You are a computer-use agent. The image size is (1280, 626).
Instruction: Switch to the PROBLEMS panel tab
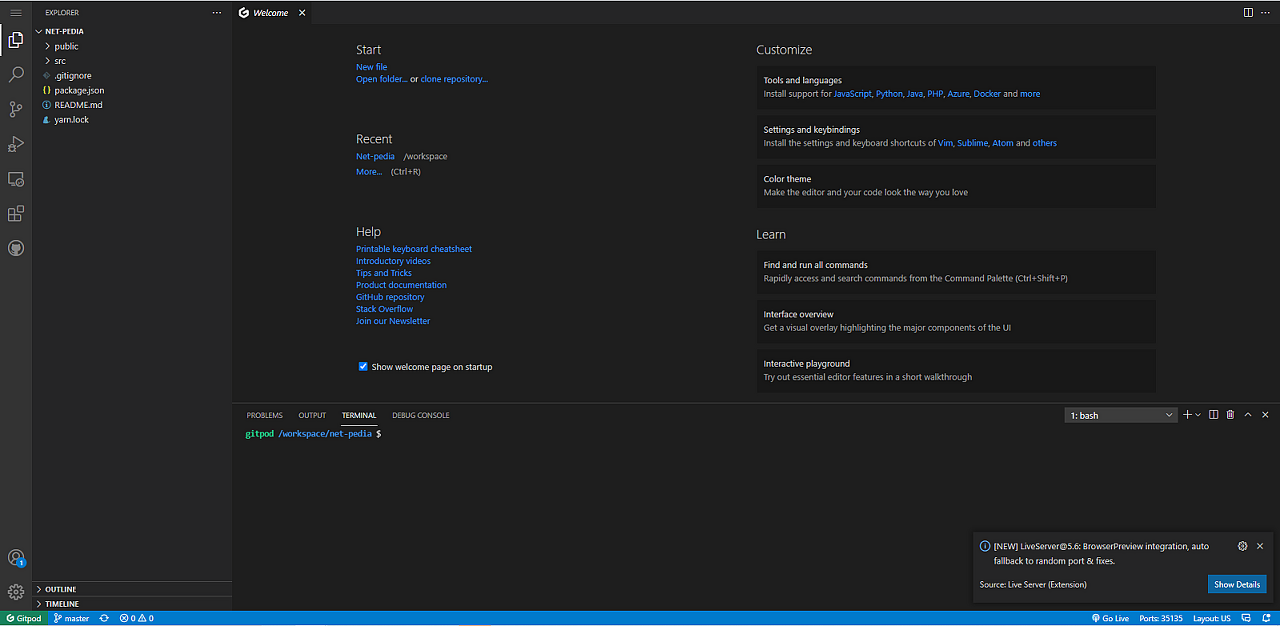point(265,415)
